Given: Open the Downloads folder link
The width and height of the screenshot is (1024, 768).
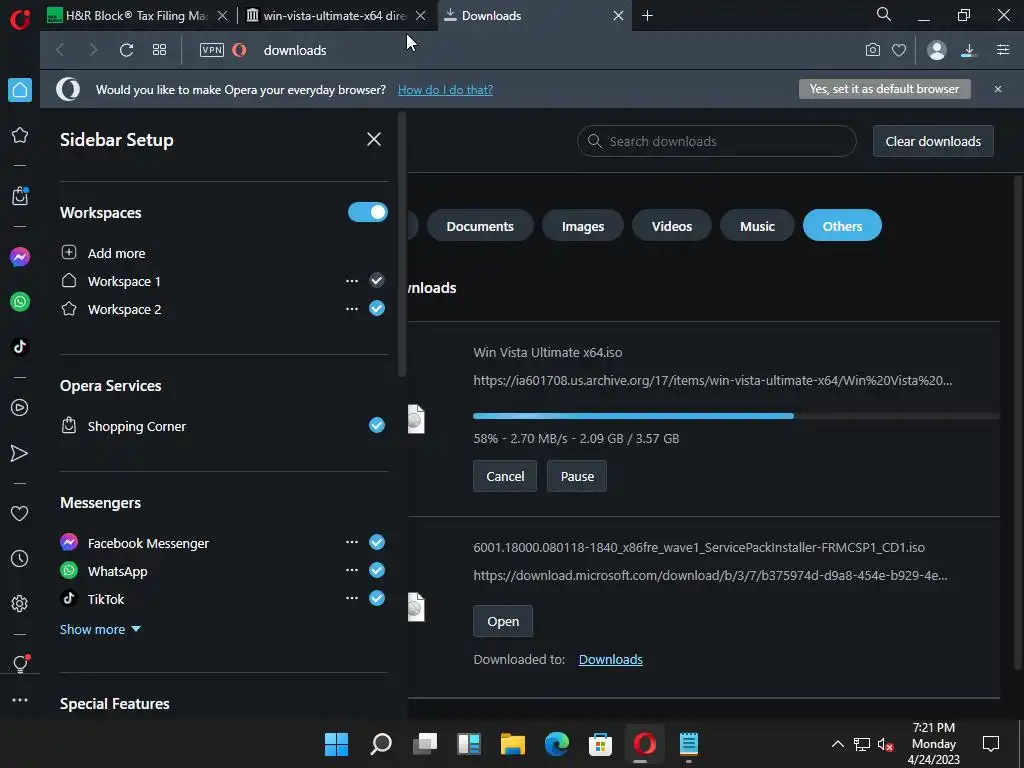Looking at the screenshot, I should (x=611, y=660).
